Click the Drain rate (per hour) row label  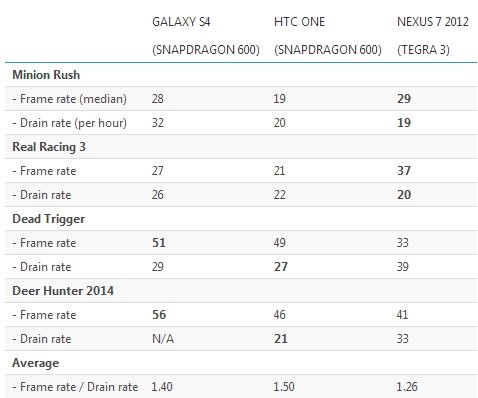tap(70, 123)
